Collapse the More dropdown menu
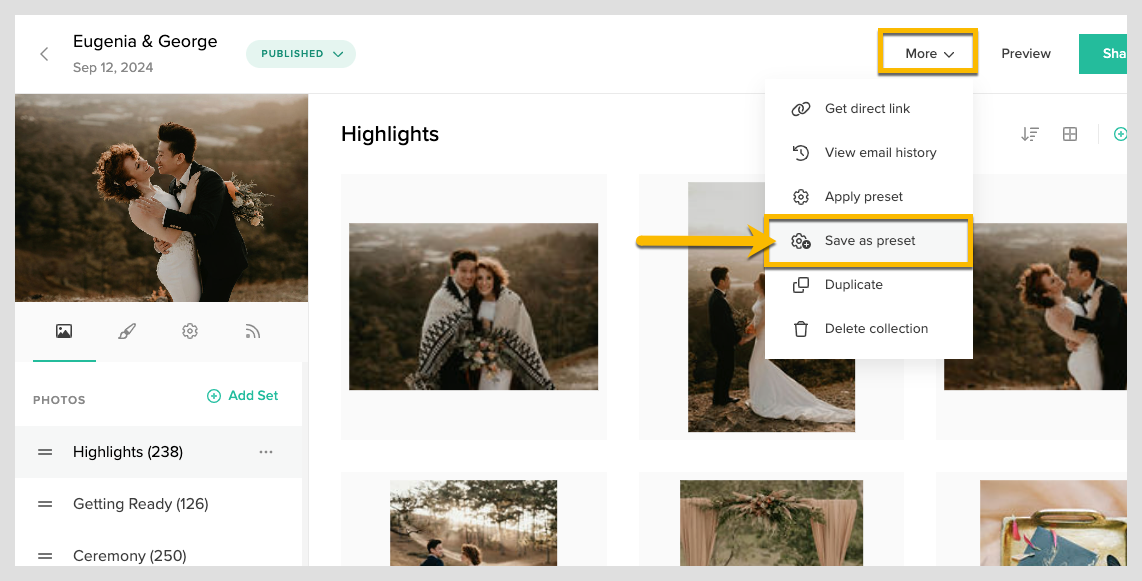Screen dimensions: 1142x581 point(928,54)
